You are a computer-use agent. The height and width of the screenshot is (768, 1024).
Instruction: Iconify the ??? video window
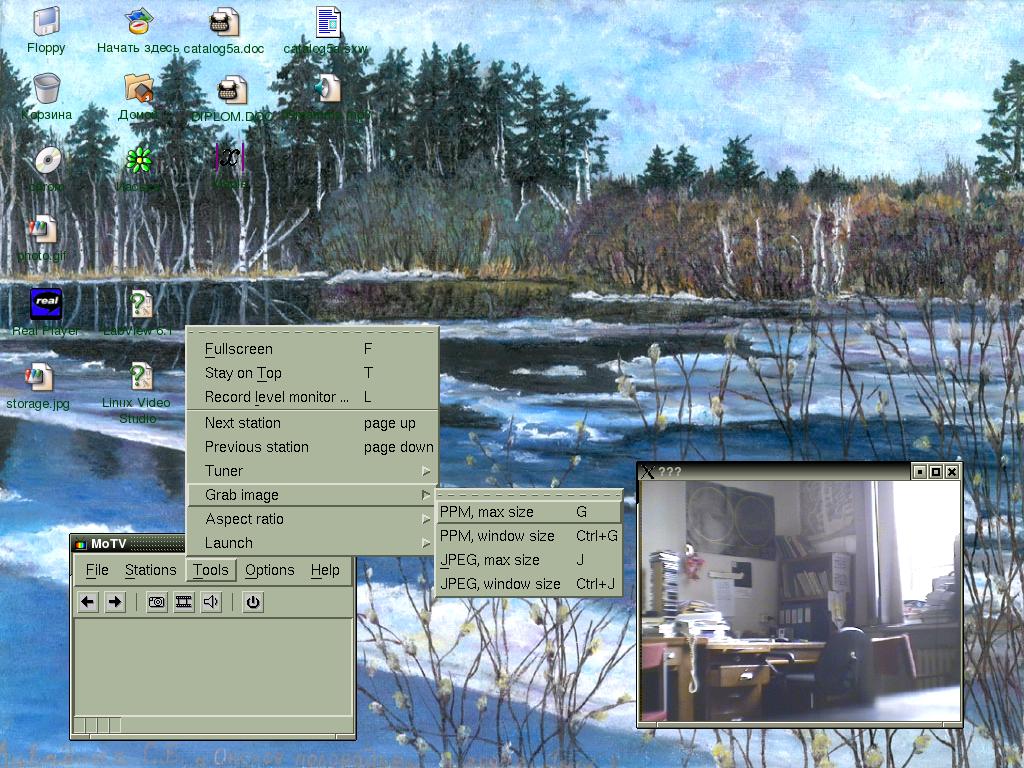pyautogui.click(x=920, y=472)
